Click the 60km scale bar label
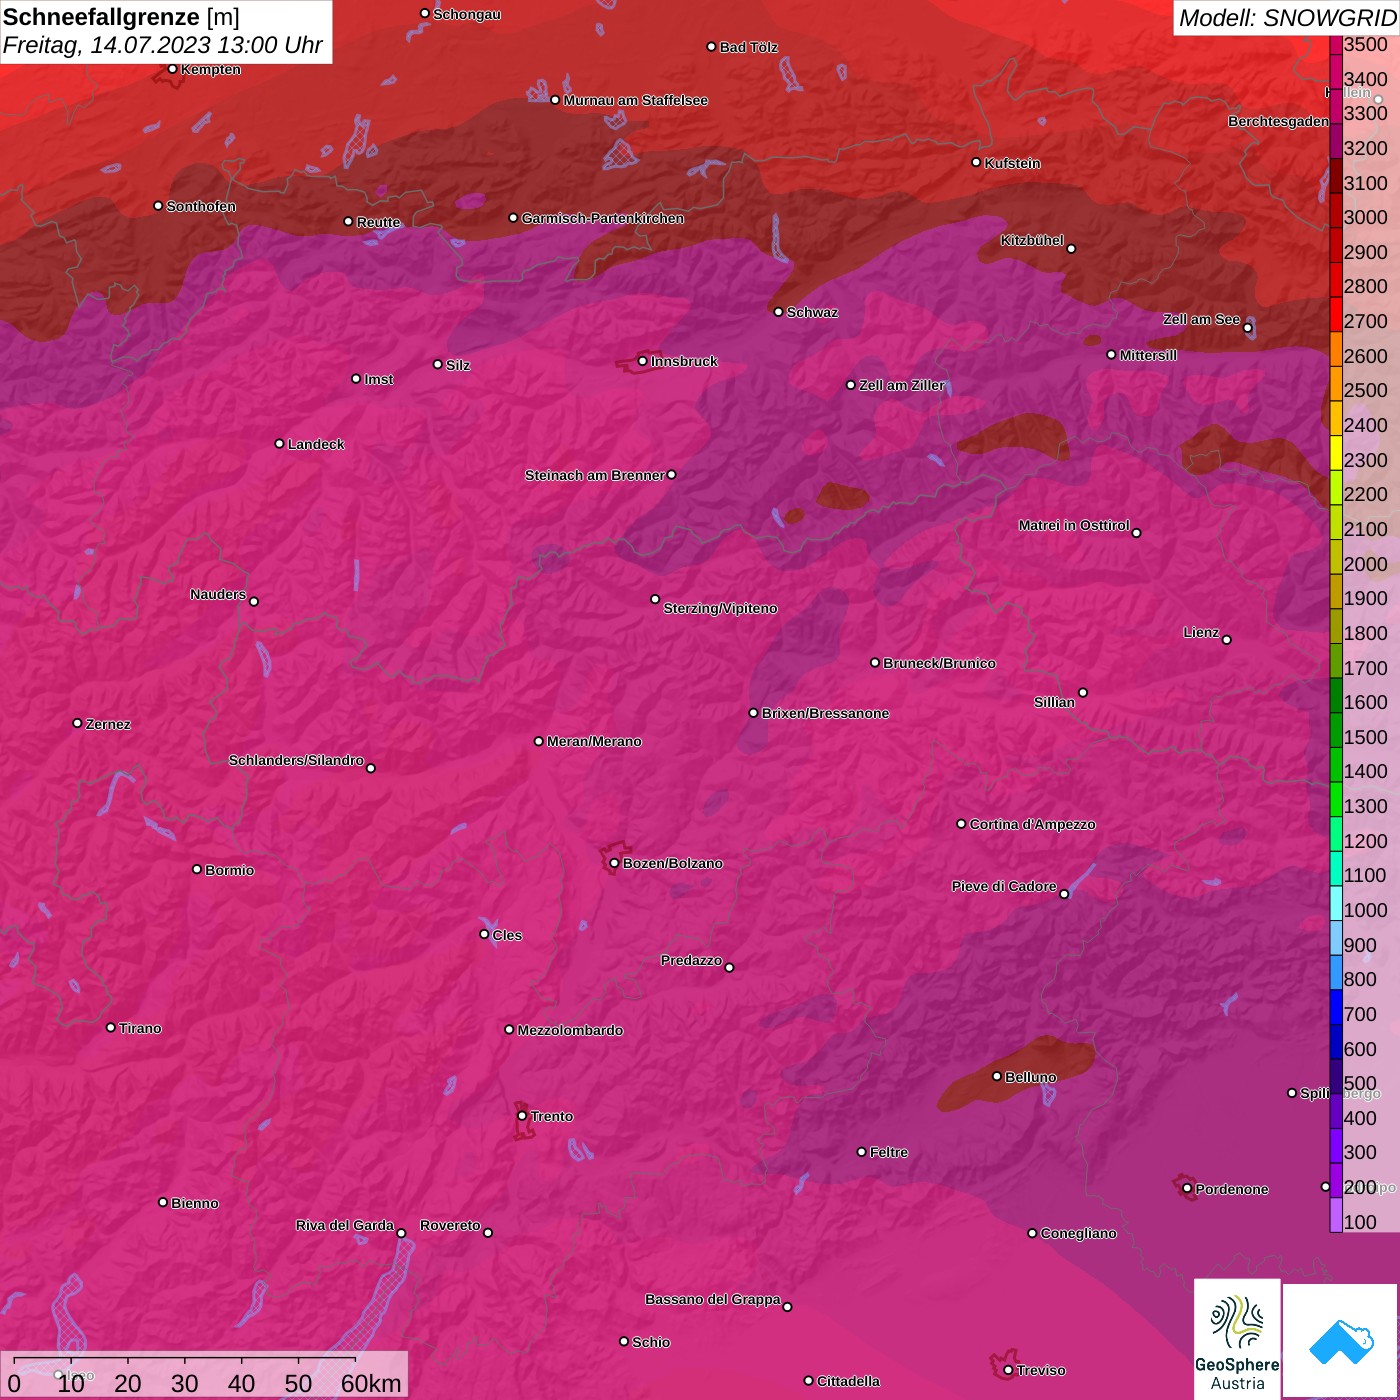The image size is (1400, 1400). click(371, 1383)
